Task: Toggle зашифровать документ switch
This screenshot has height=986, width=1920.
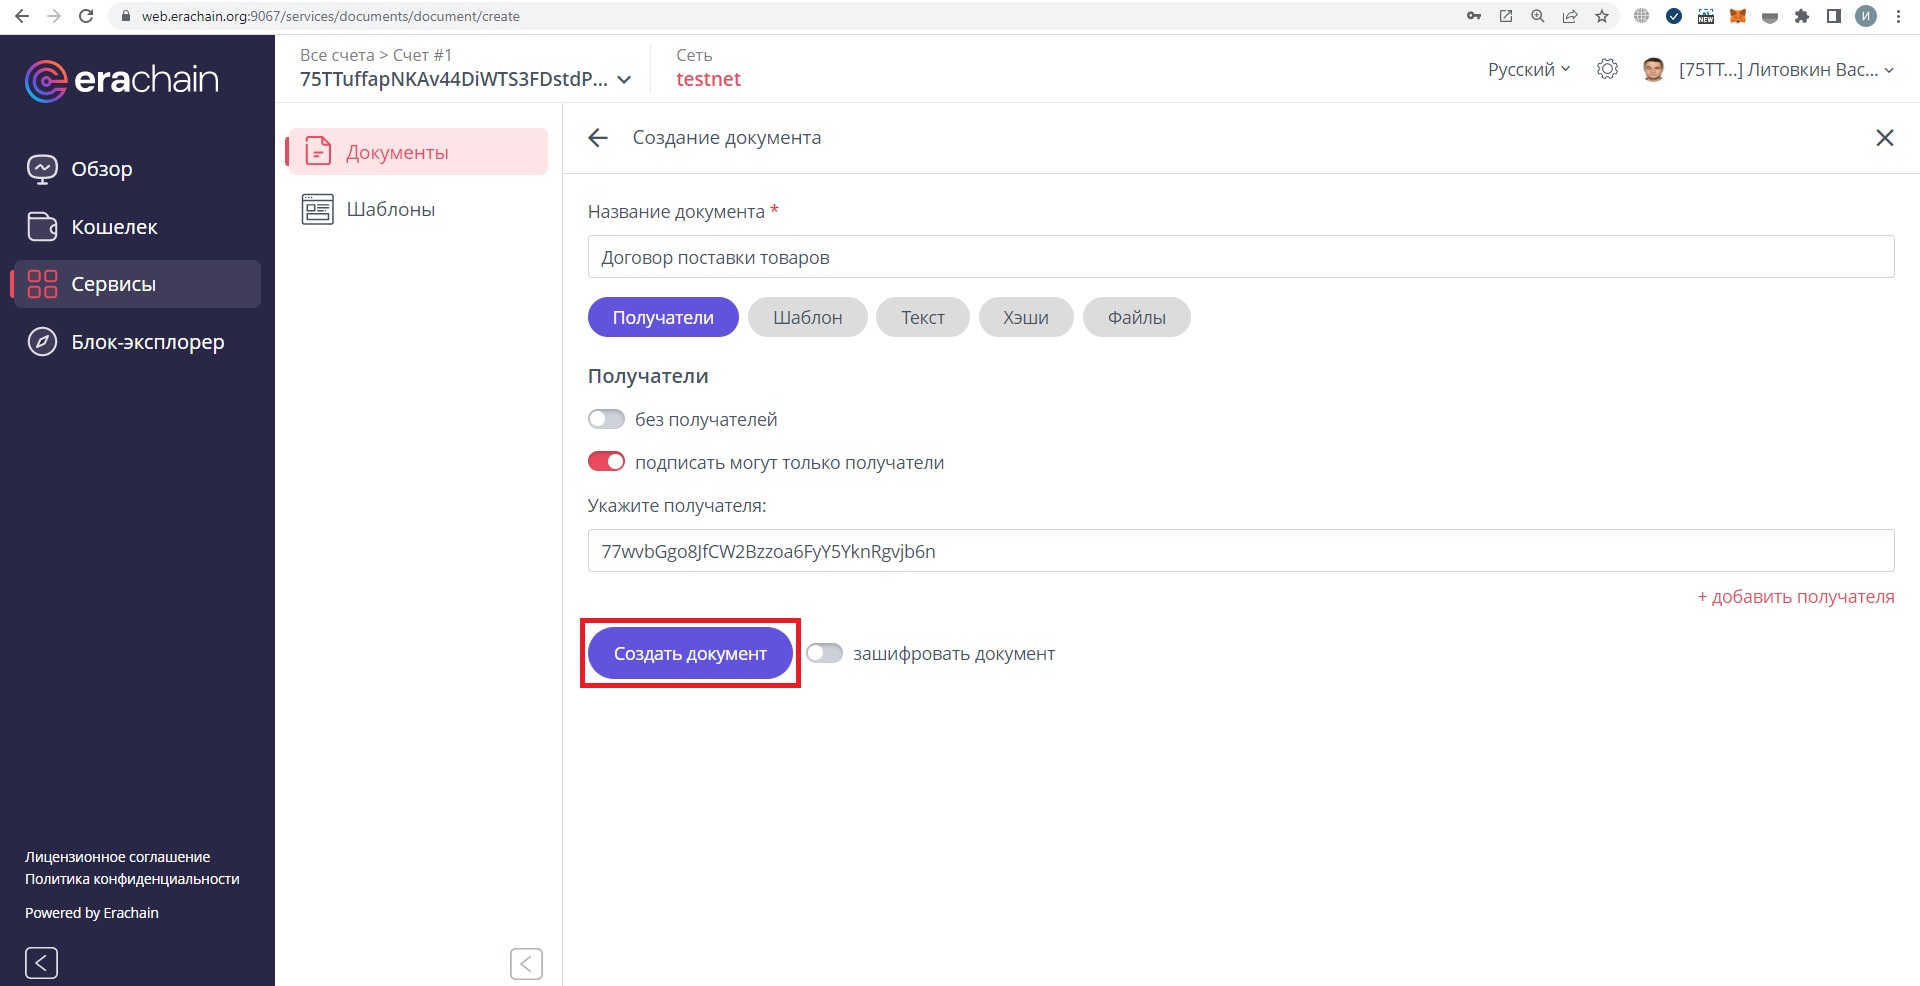Action: [x=824, y=653]
